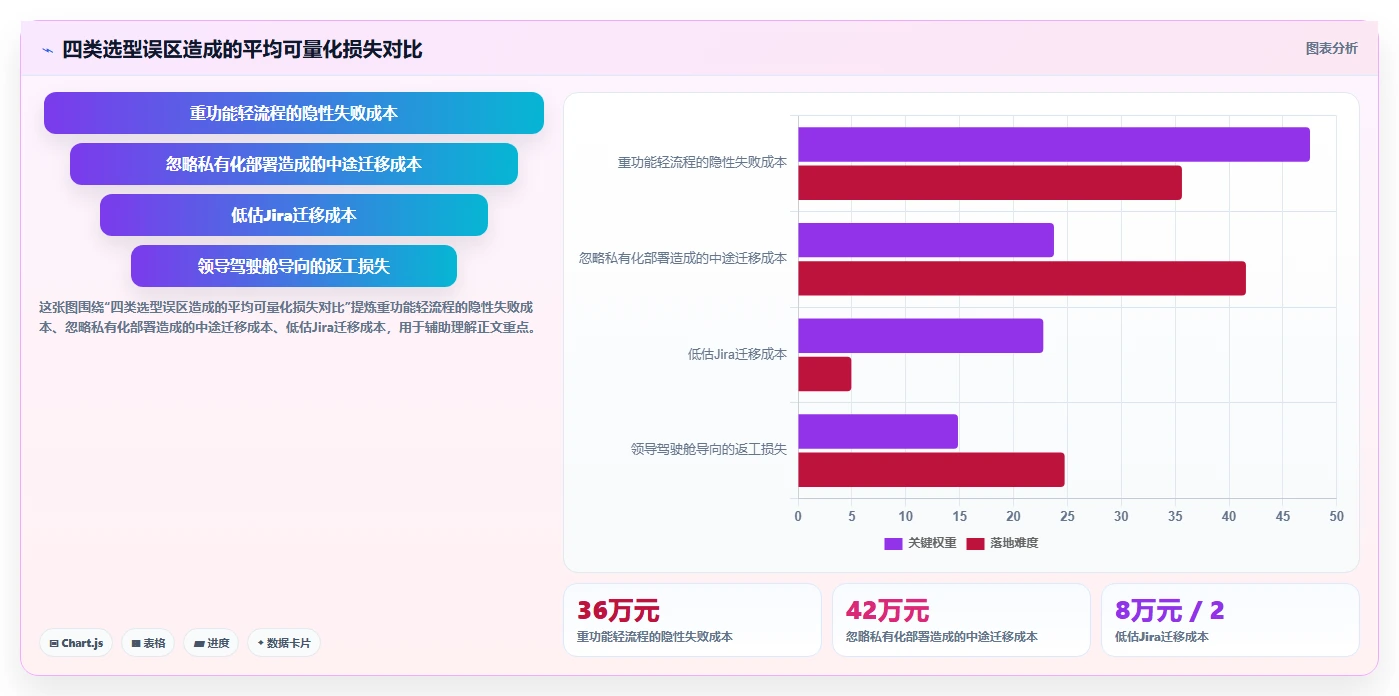Image resolution: width=1399 pixels, height=696 pixels.
Task: Select the 低估Jira迁移成本 funnel bar
Action: coord(294,215)
